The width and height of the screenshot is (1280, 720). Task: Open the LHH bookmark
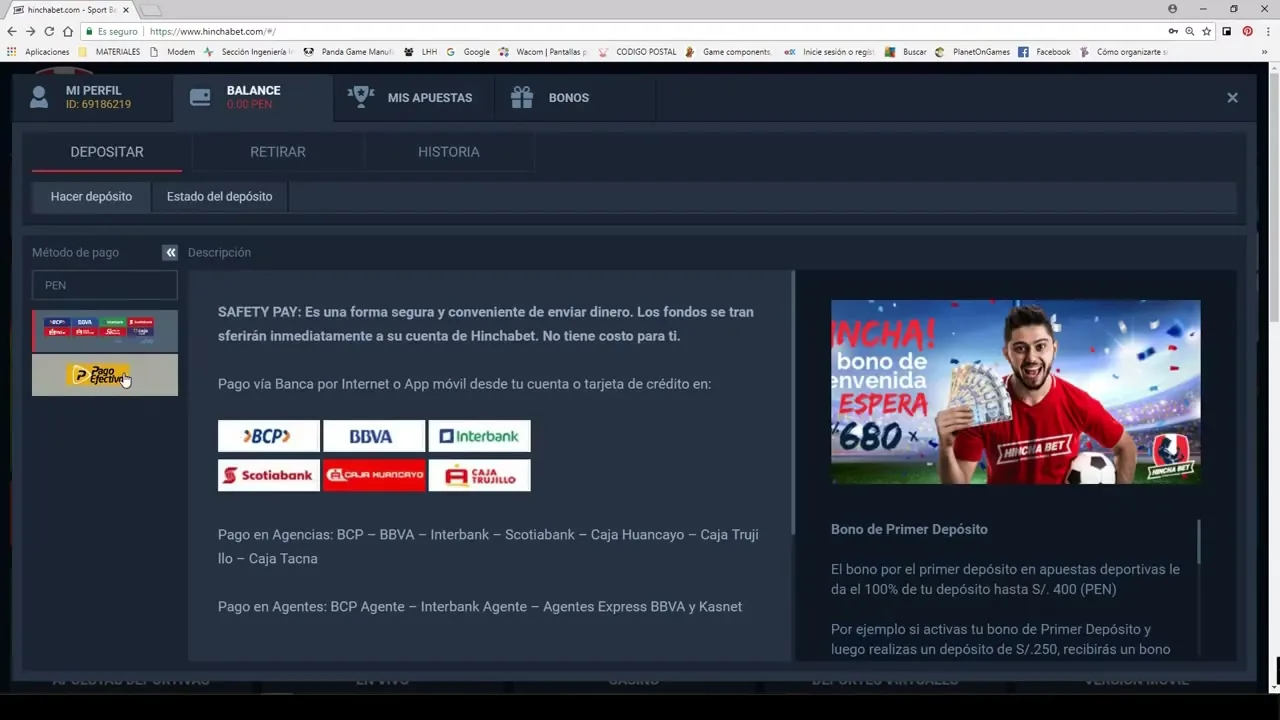point(421,52)
